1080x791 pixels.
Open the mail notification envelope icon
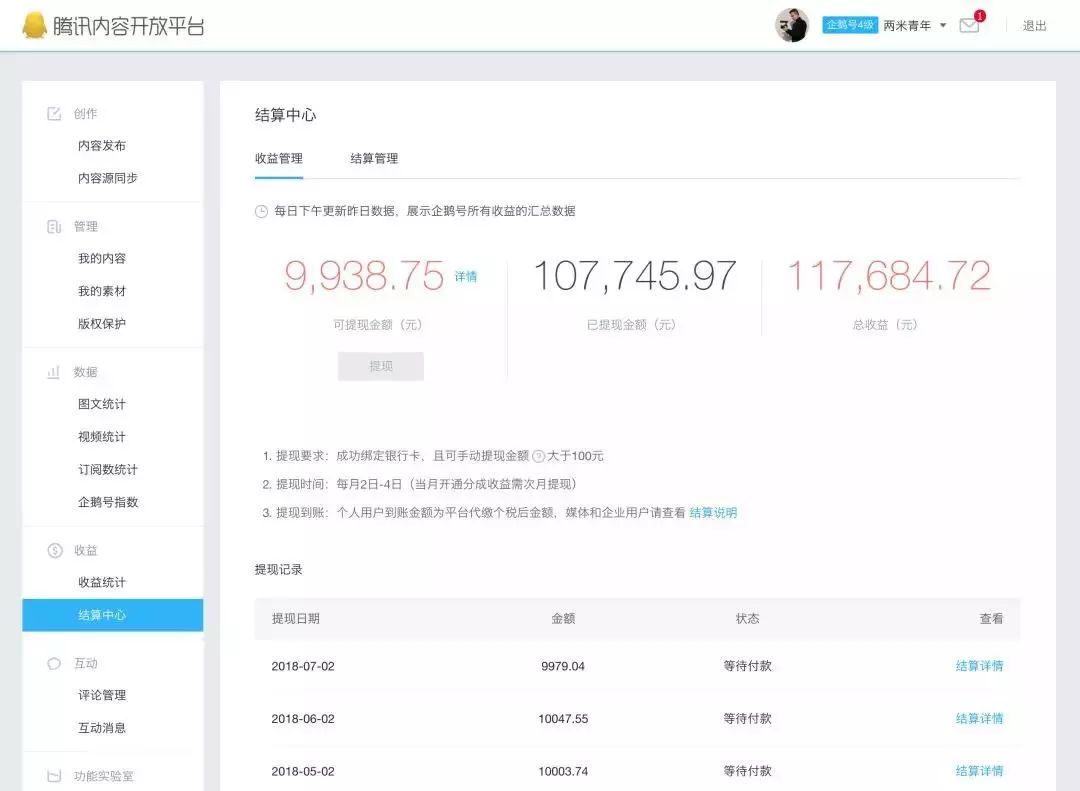pos(969,25)
